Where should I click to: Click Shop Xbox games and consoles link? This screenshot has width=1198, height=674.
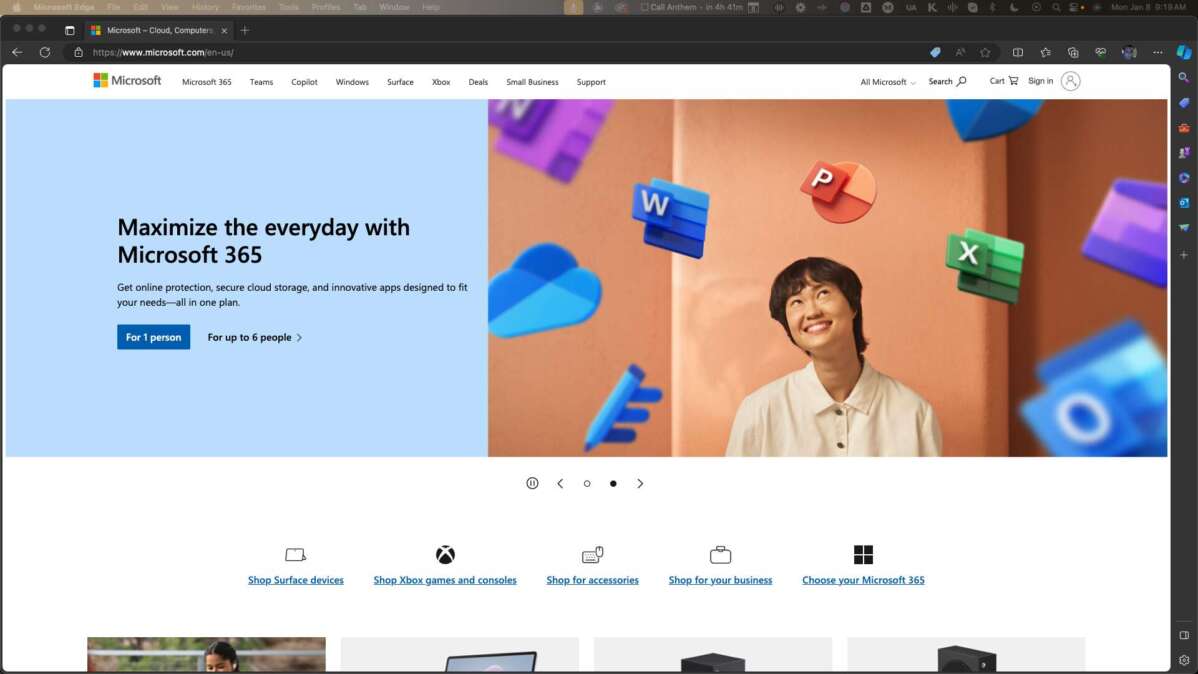pos(445,580)
